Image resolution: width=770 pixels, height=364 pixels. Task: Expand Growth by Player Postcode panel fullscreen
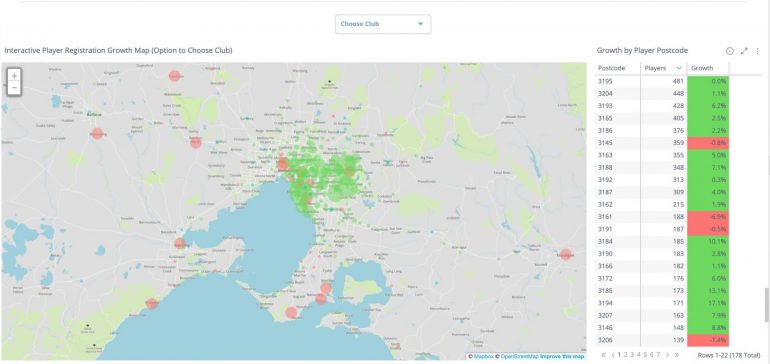[744, 51]
